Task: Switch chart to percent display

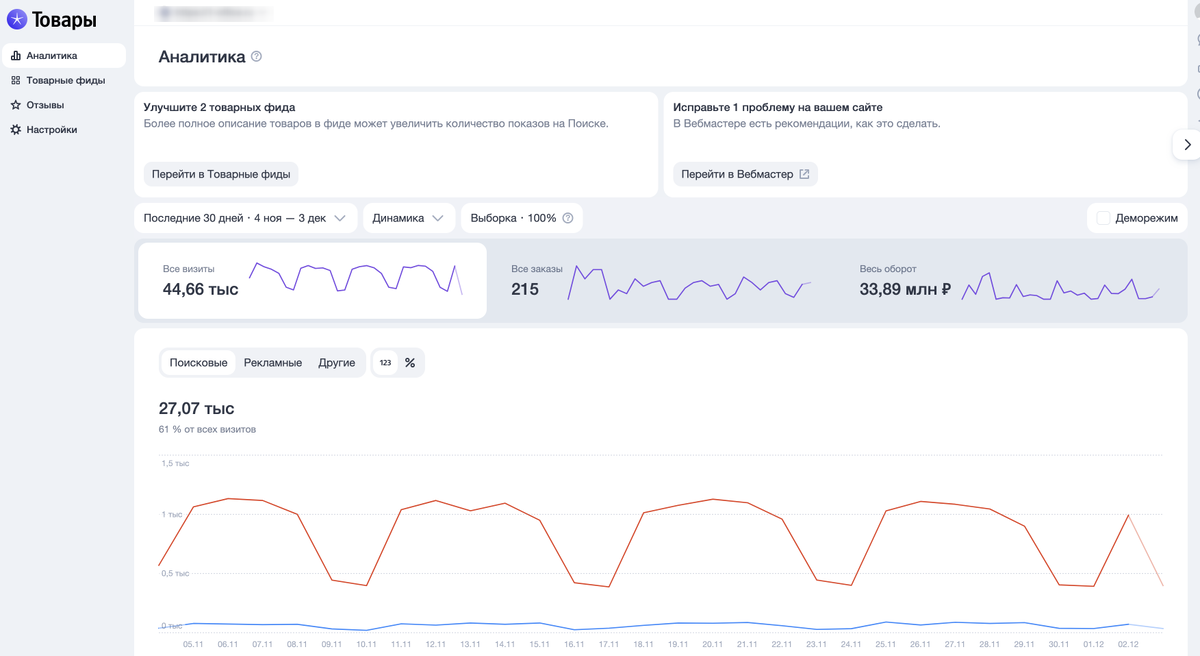Action: pyautogui.click(x=410, y=363)
